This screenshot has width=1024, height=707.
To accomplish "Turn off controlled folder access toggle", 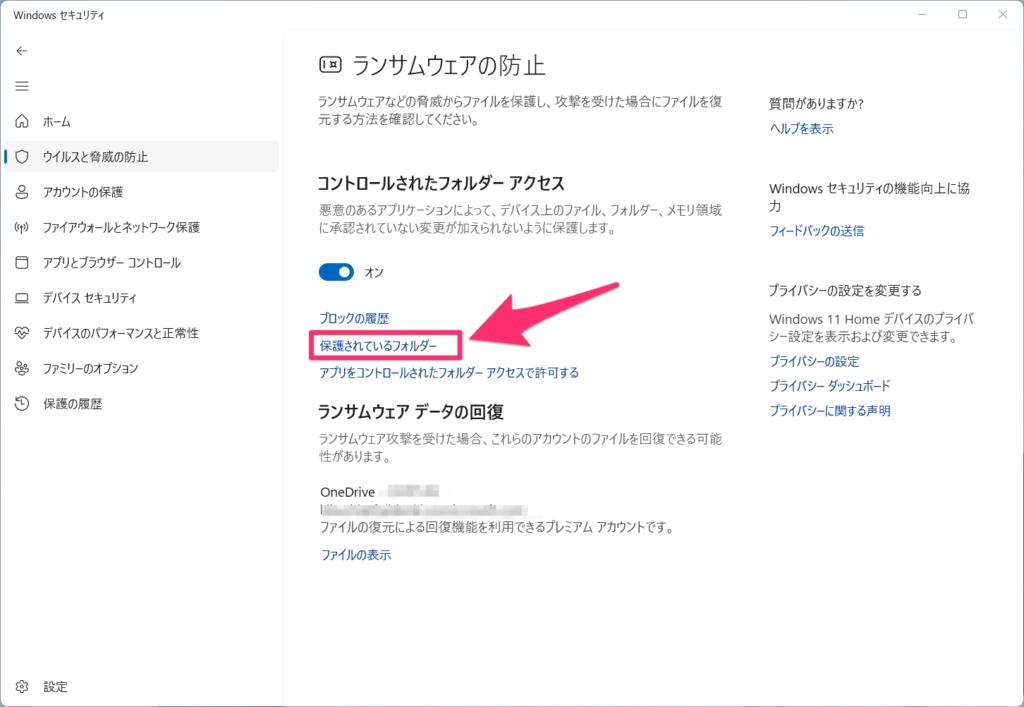I will tap(337, 272).
